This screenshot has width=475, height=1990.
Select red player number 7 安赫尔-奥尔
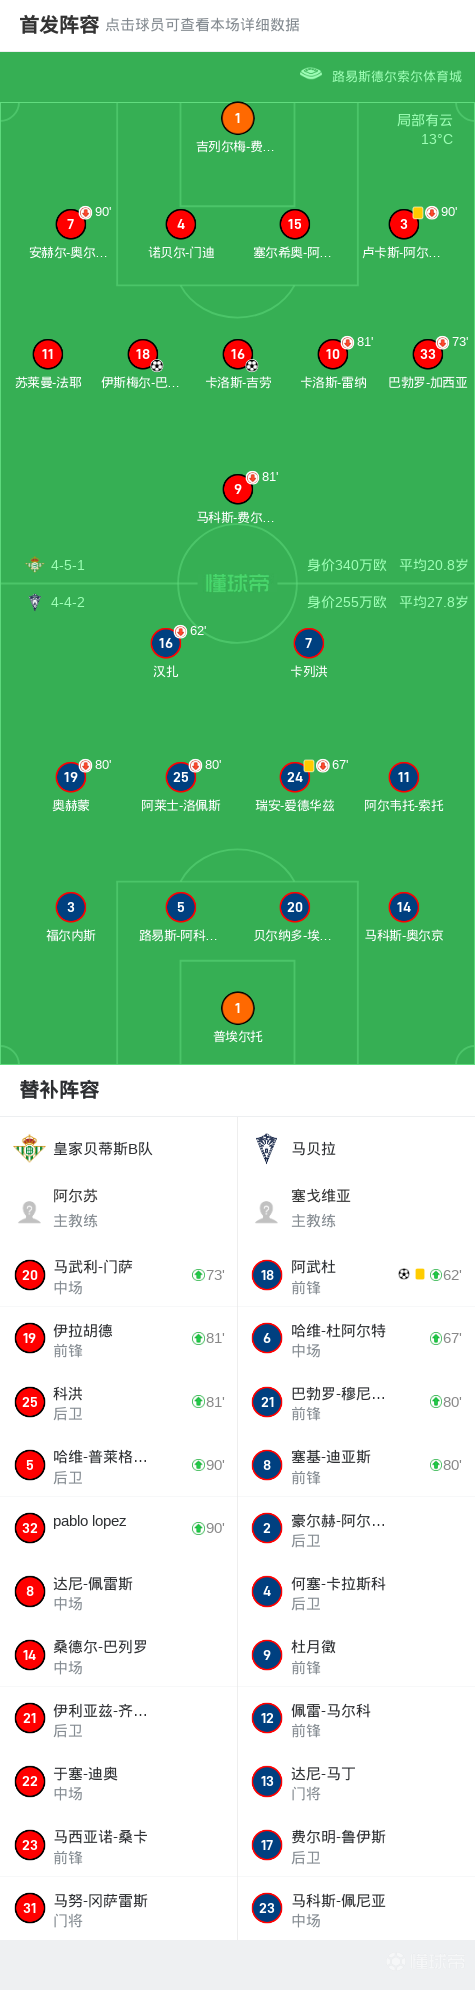click(x=70, y=225)
